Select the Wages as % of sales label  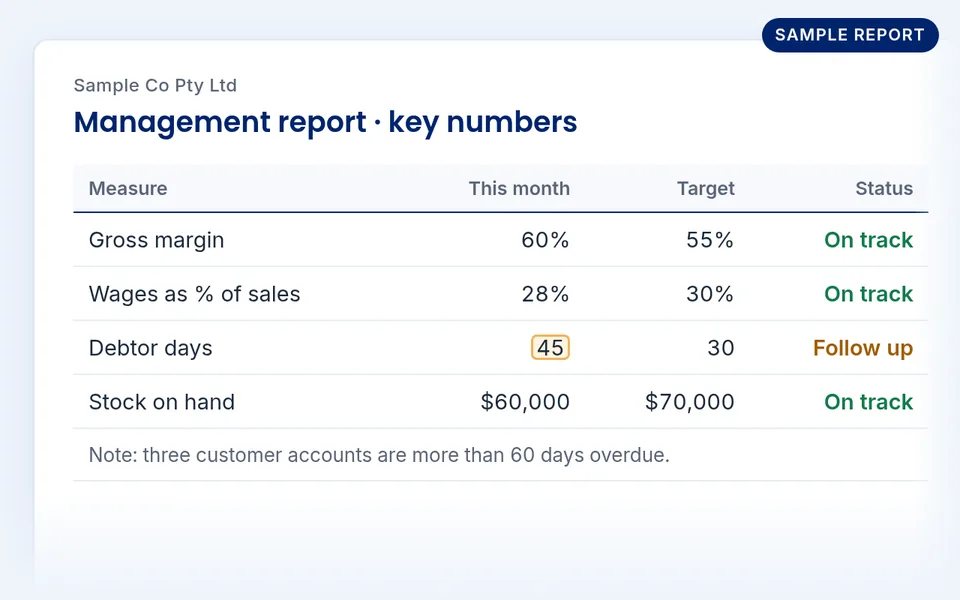(194, 294)
